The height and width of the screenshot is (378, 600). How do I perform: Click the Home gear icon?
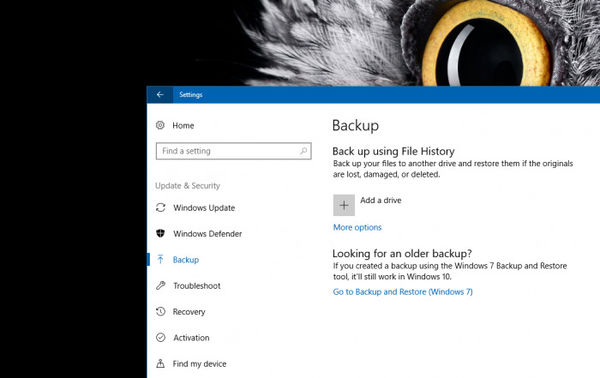[160, 125]
